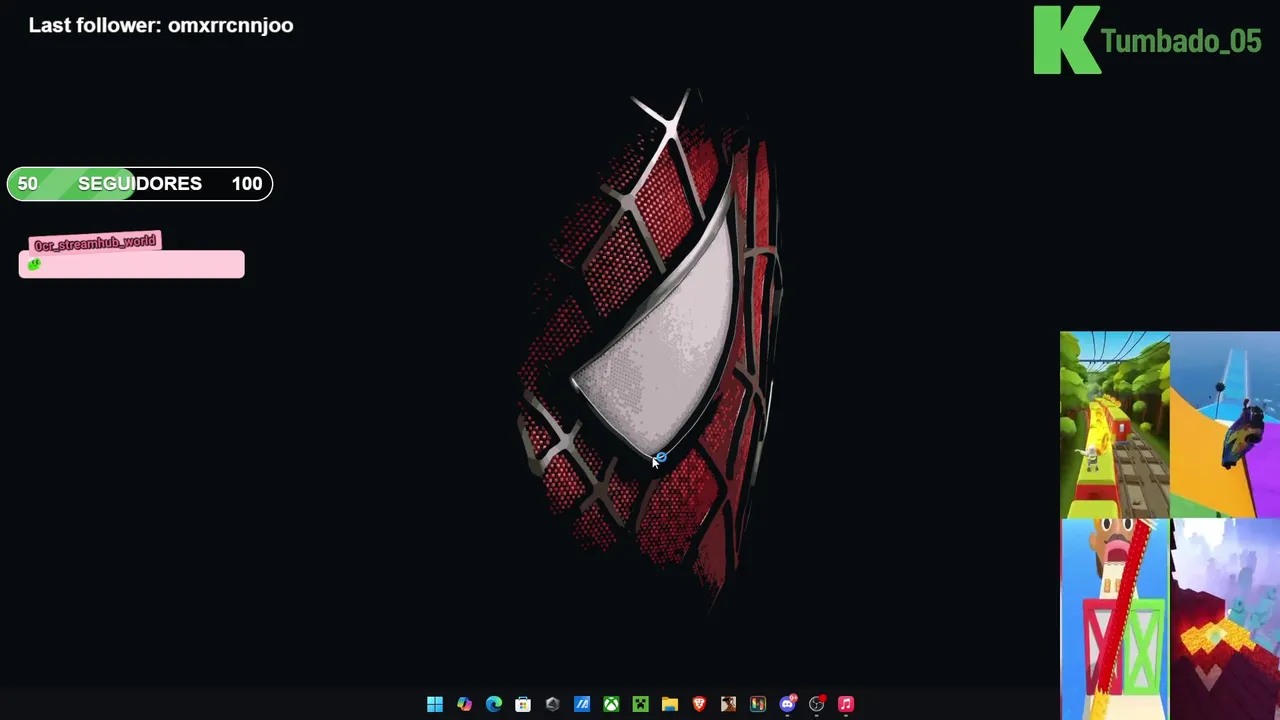Launch the Xbox app
The image size is (1280, 720).
coord(611,704)
